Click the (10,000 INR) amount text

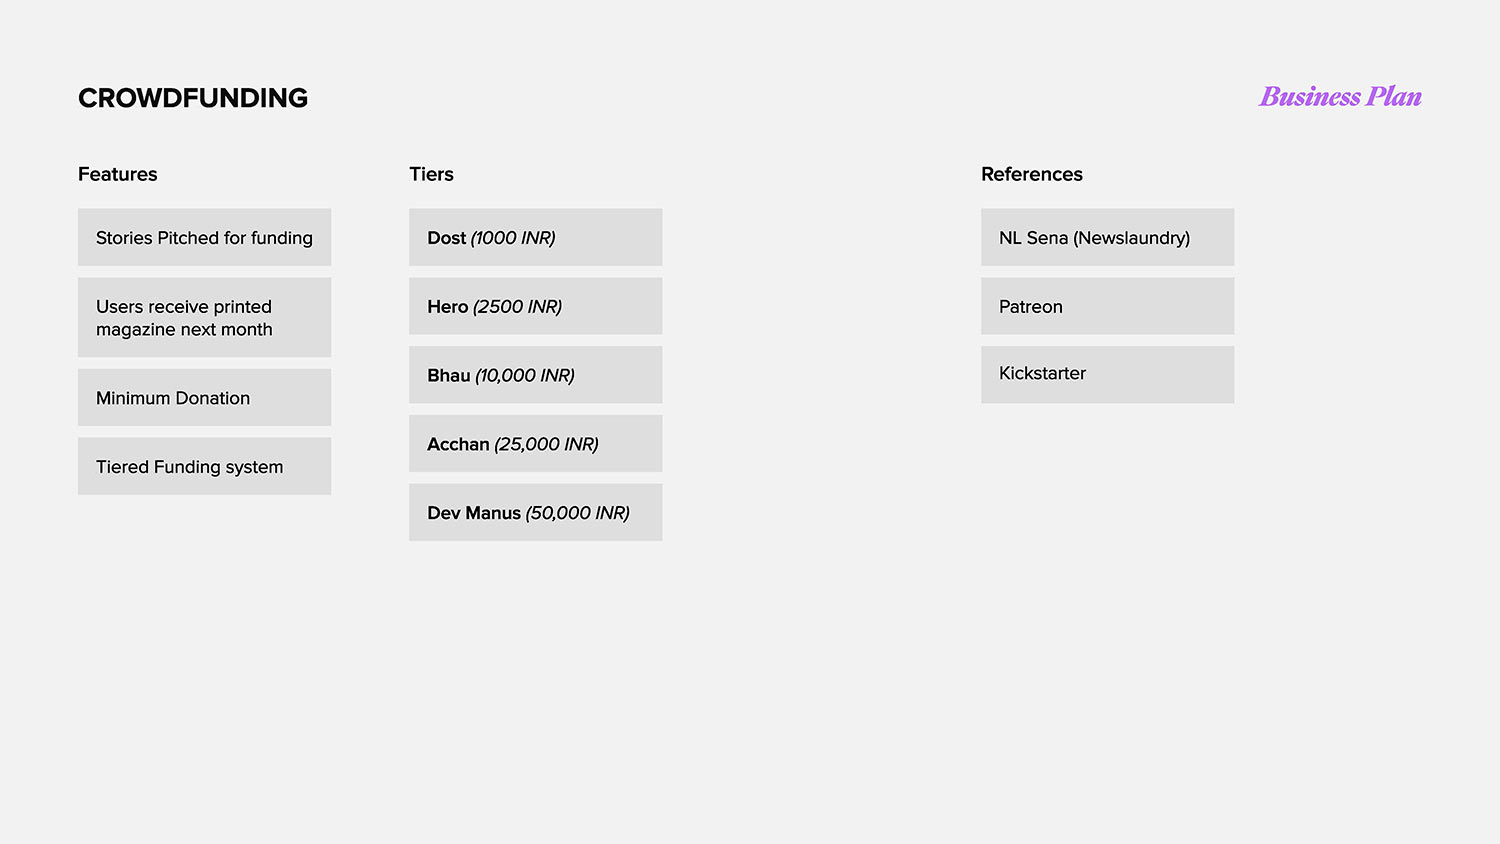(525, 376)
